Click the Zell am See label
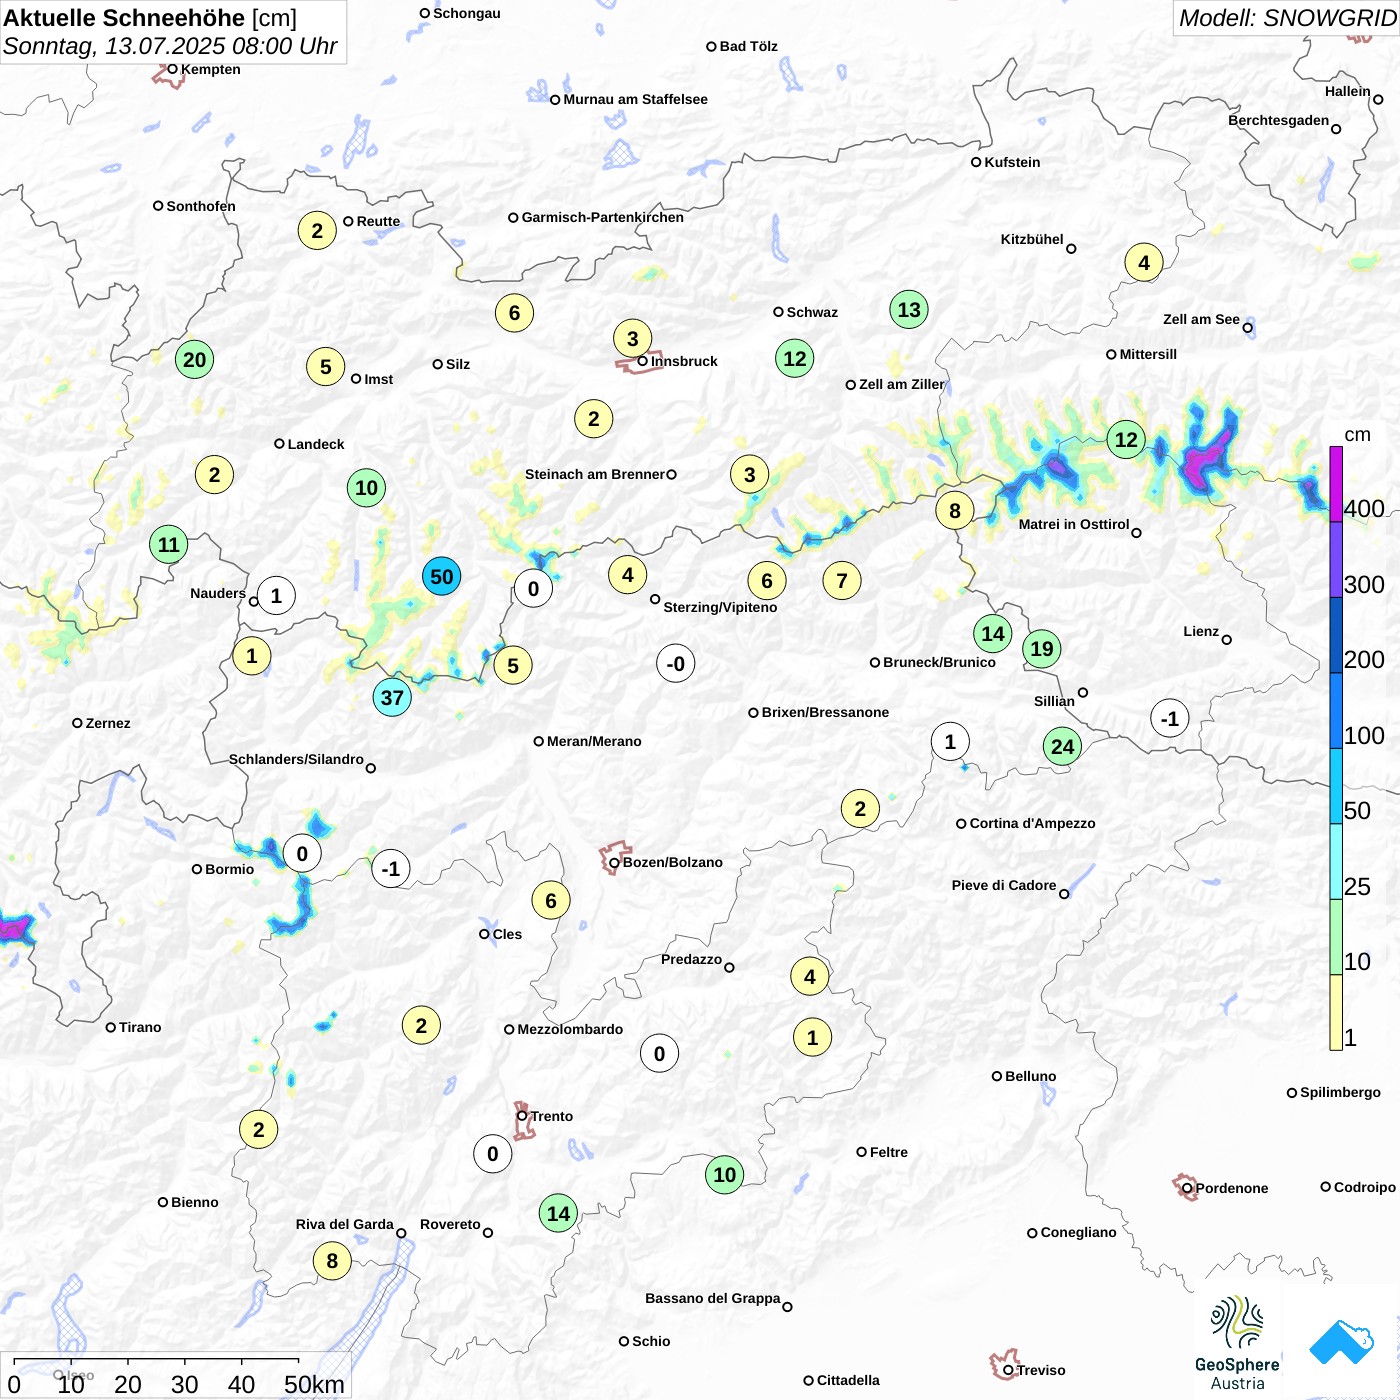The height and width of the screenshot is (1400, 1400). [x=1201, y=319]
